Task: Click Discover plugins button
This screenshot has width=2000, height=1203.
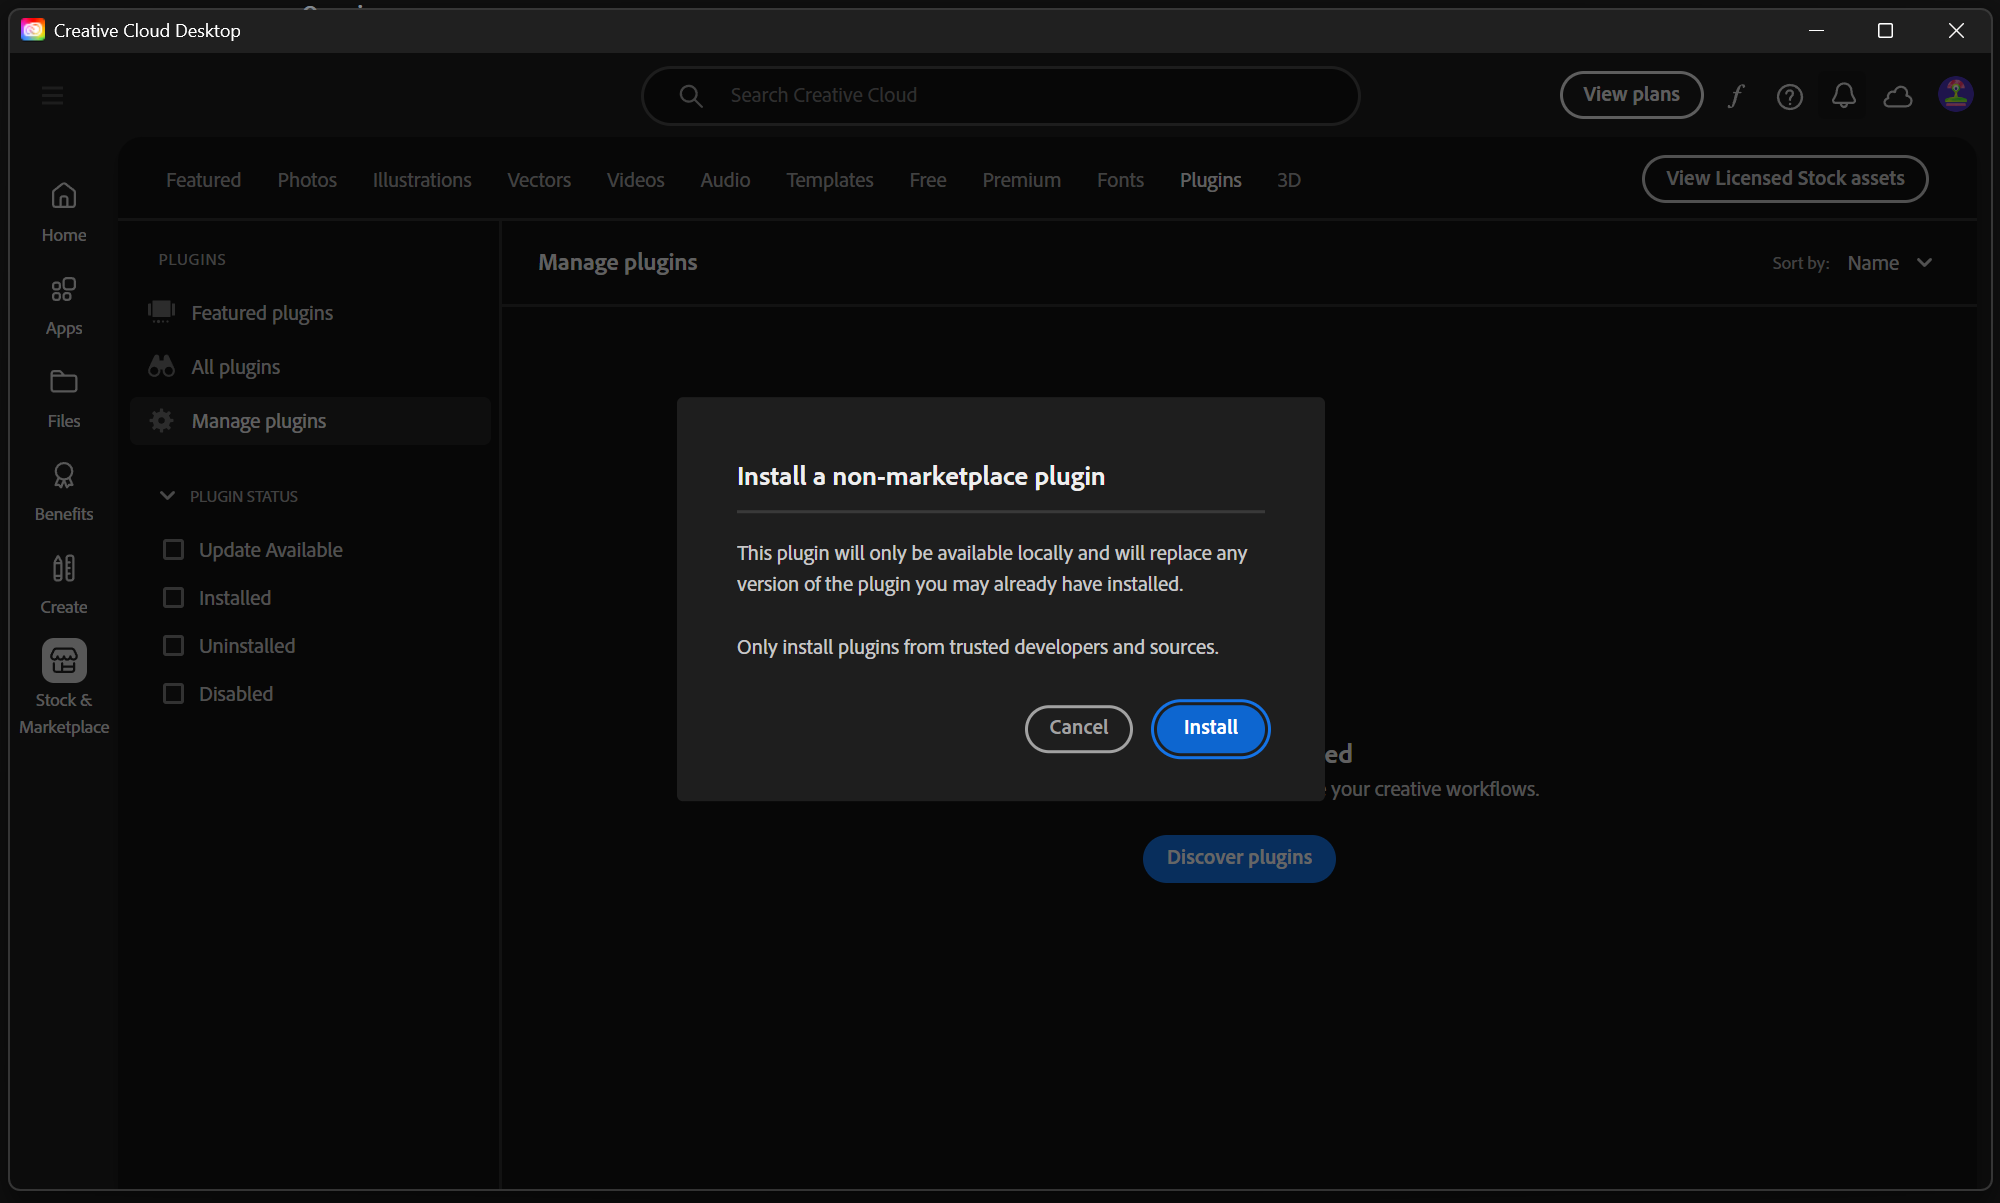Action: tap(1239, 858)
